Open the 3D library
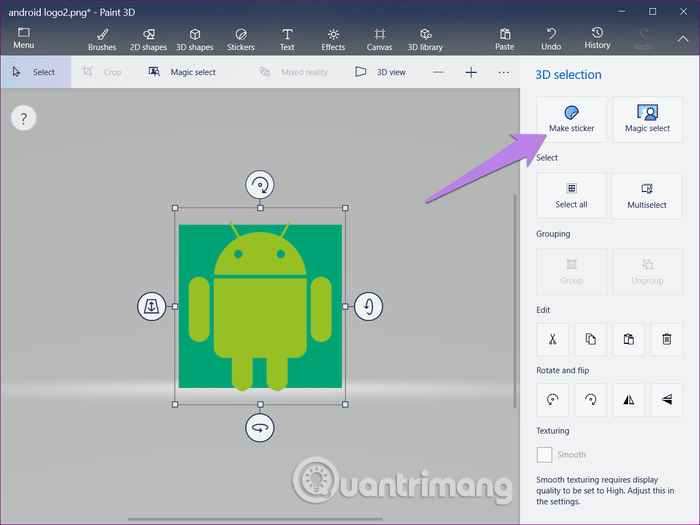Screen dimensions: 700x525 tap(425, 39)
